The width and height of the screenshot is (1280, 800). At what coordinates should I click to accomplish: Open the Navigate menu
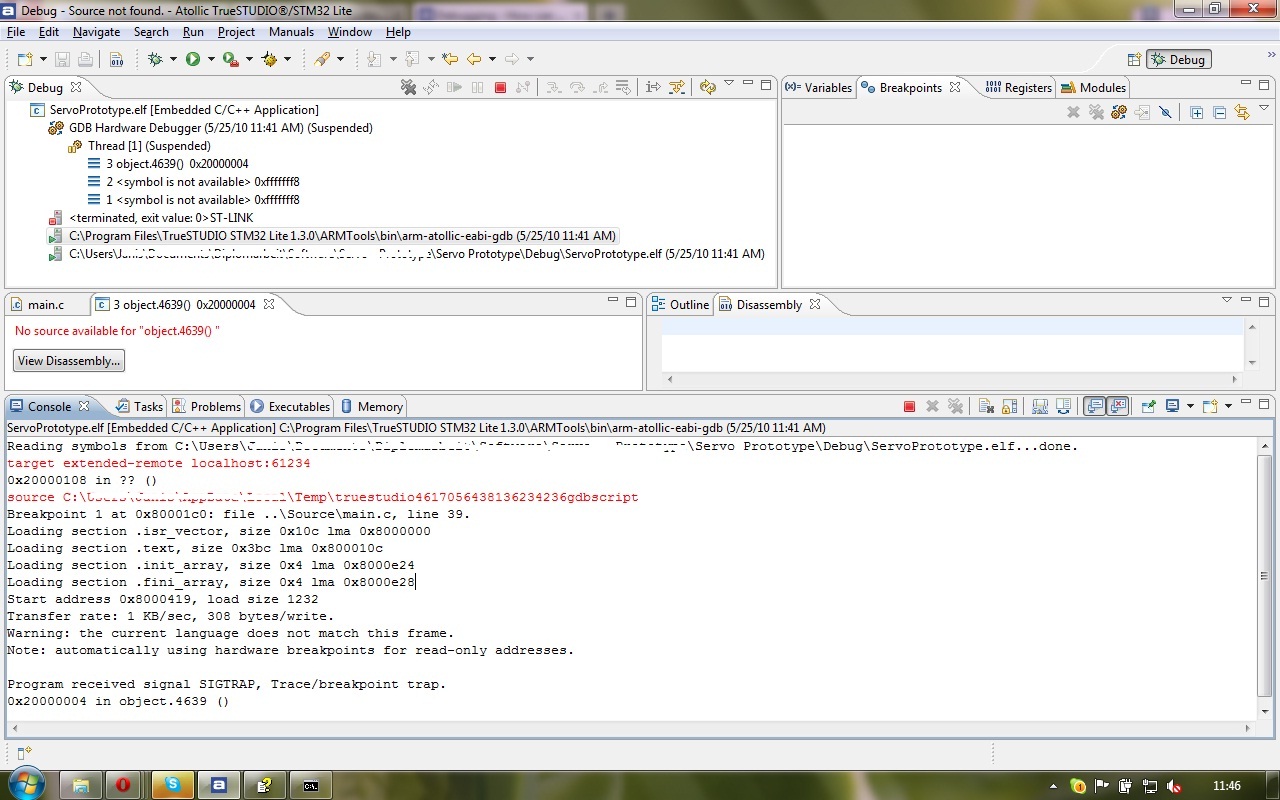[x=96, y=32]
